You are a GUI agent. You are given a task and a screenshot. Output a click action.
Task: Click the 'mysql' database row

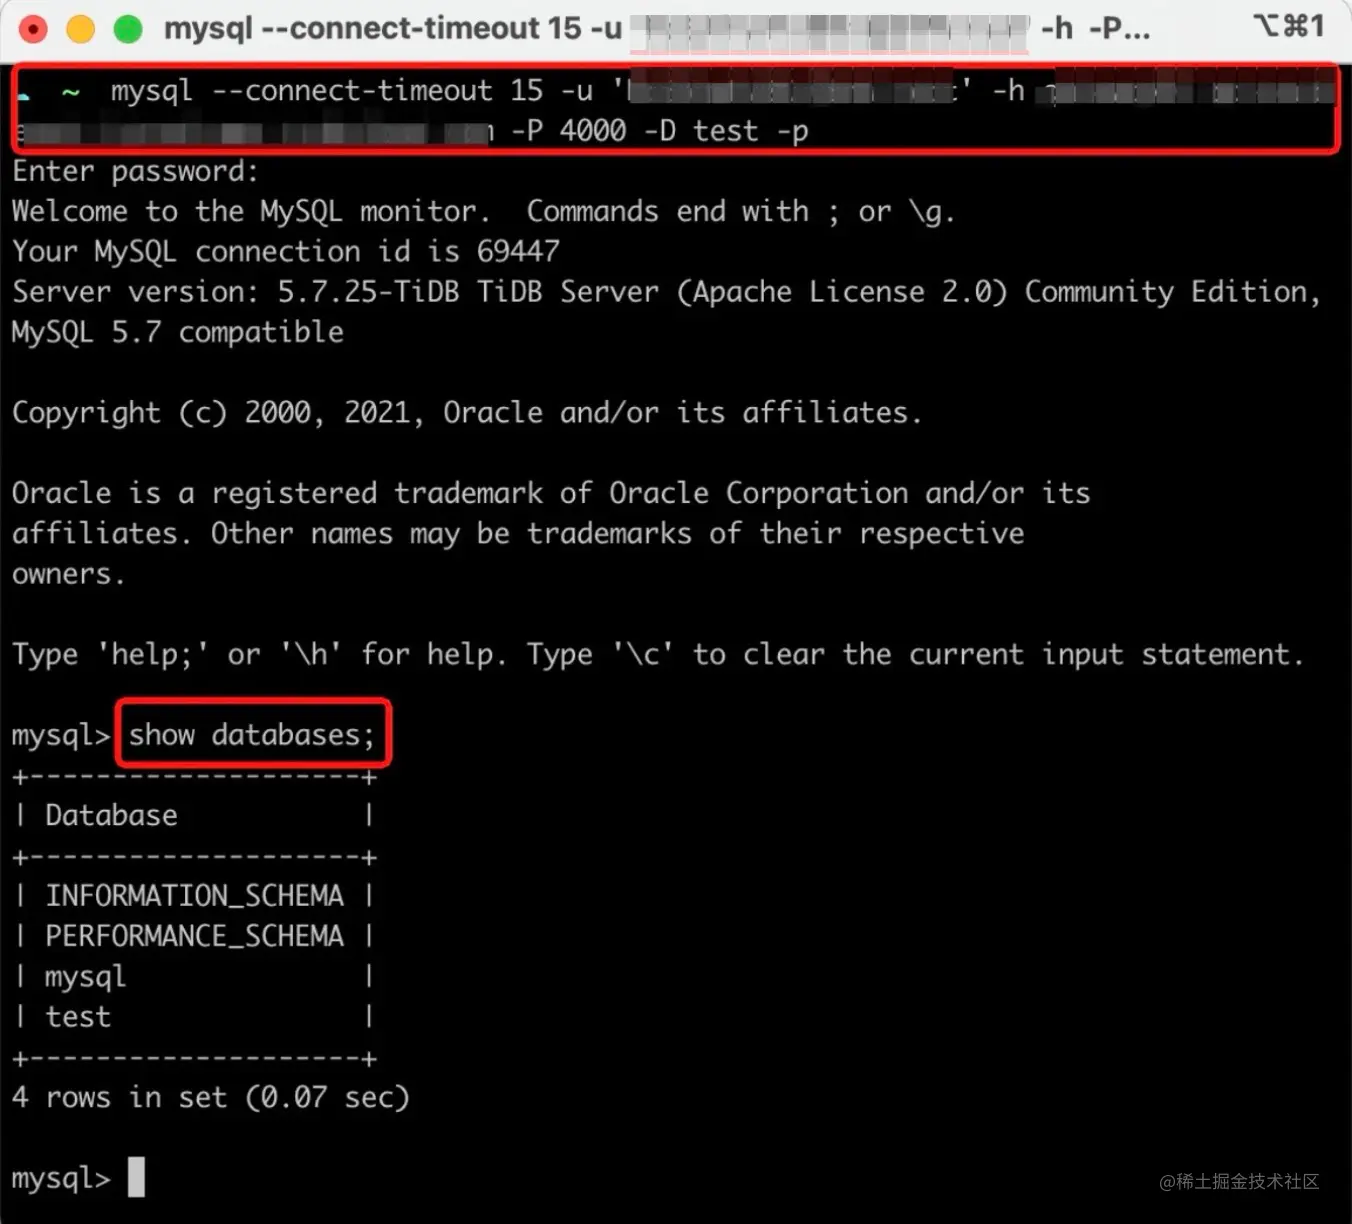coord(194,977)
